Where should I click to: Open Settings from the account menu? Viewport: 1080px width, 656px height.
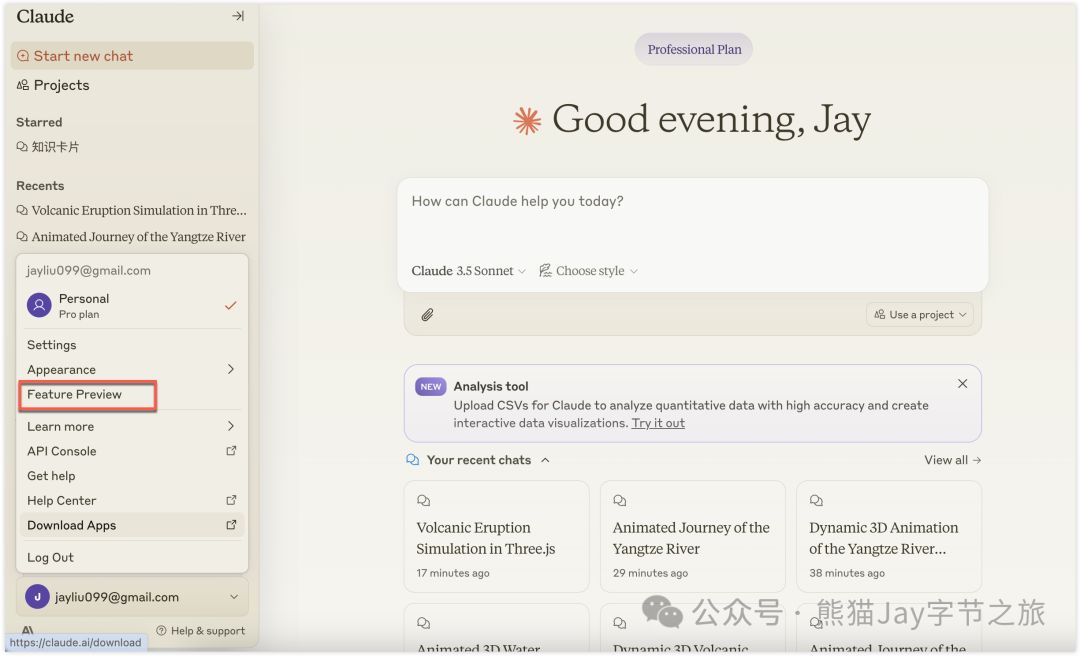(x=52, y=345)
